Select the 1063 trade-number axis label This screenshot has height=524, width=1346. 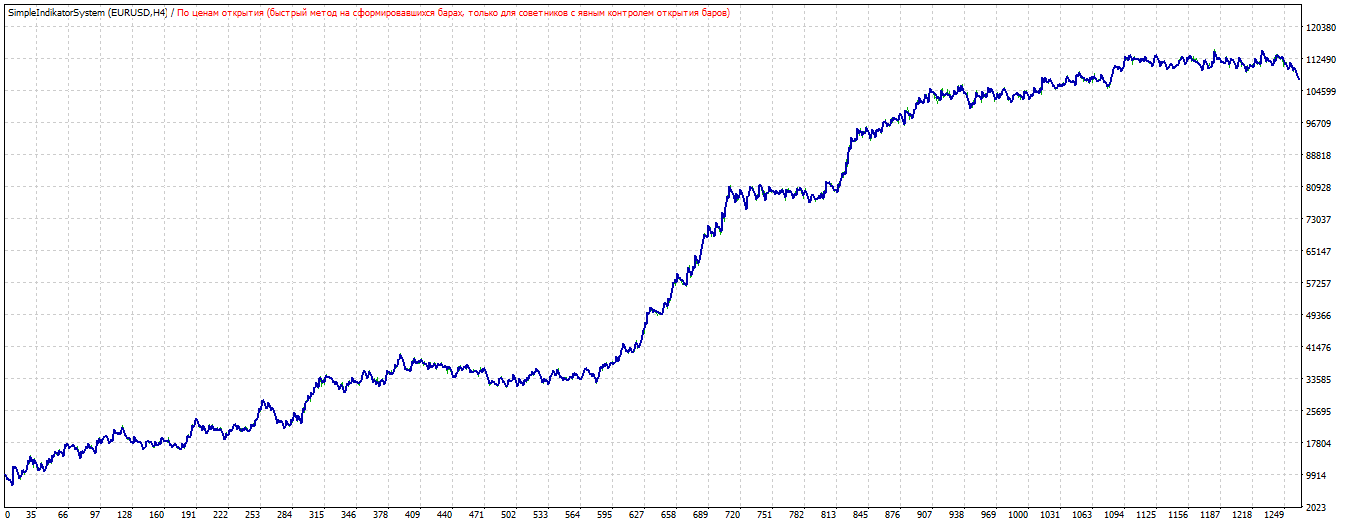(x=1082, y=516)
